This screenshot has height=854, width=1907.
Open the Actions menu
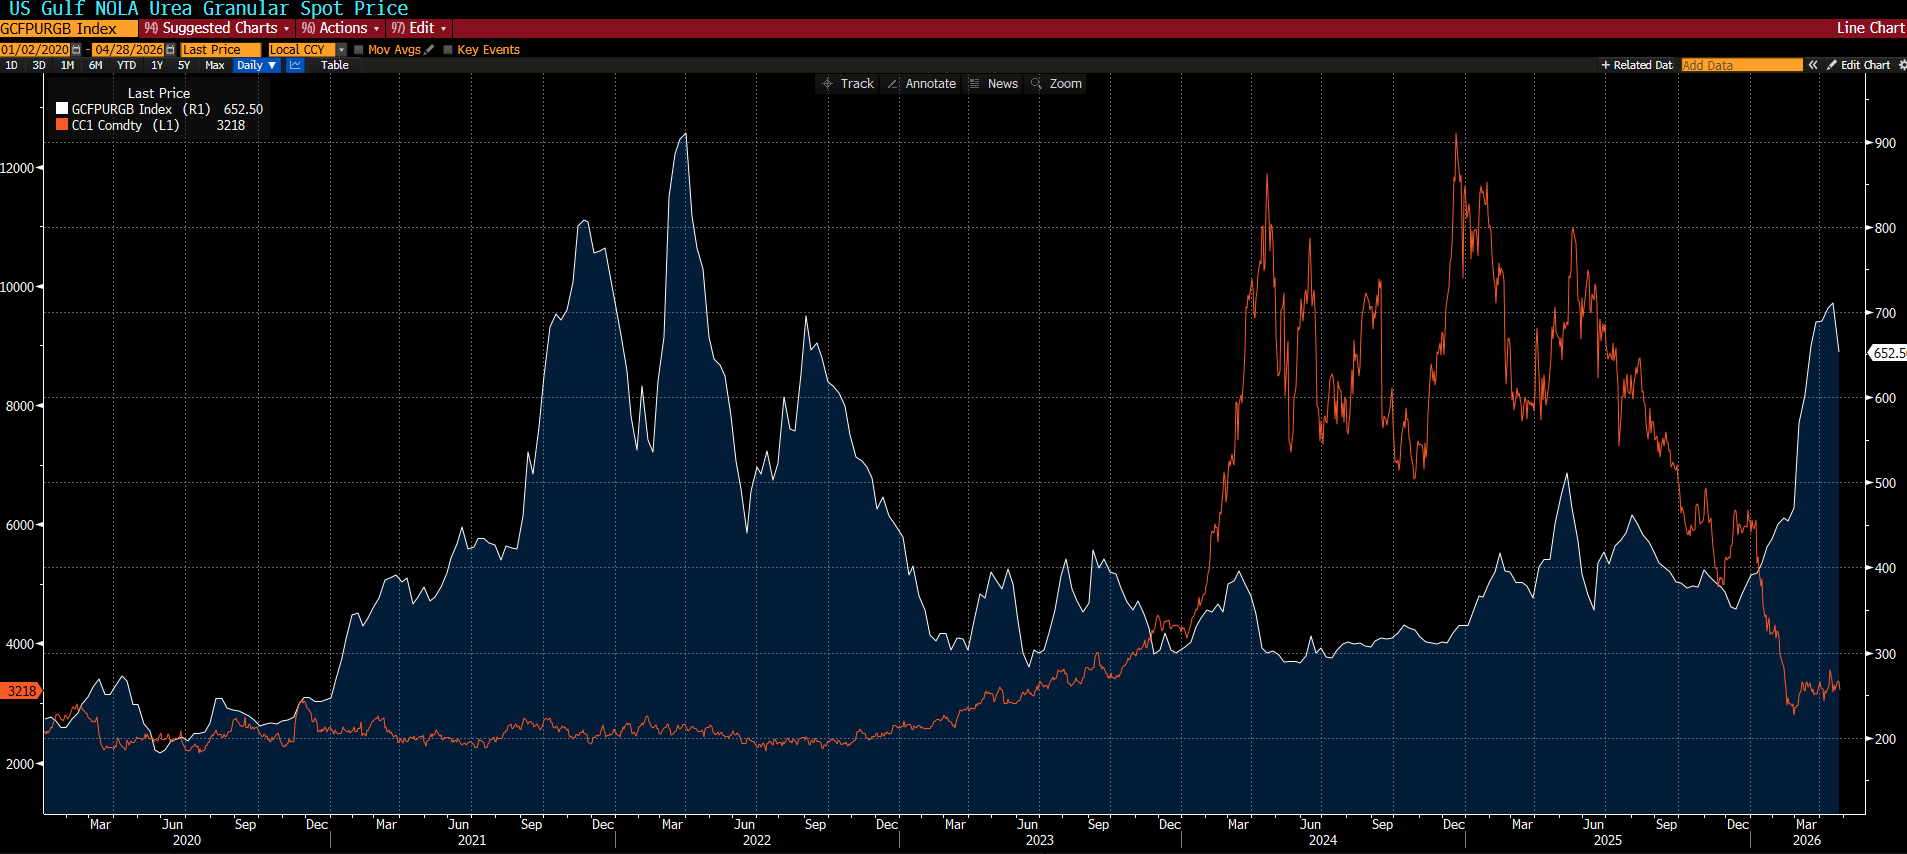click(x=341, y=28)
